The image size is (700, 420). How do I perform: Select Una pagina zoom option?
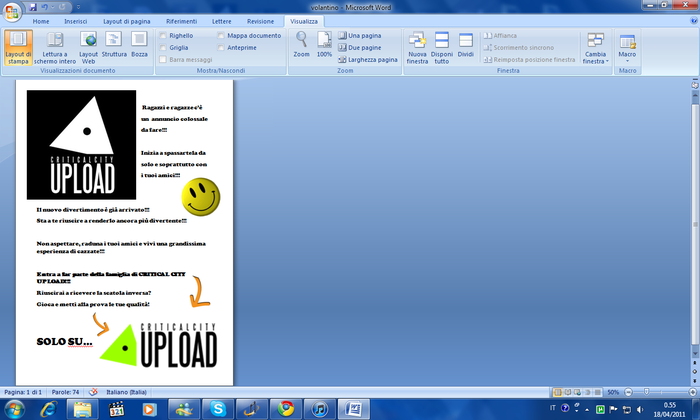[360, 35]
